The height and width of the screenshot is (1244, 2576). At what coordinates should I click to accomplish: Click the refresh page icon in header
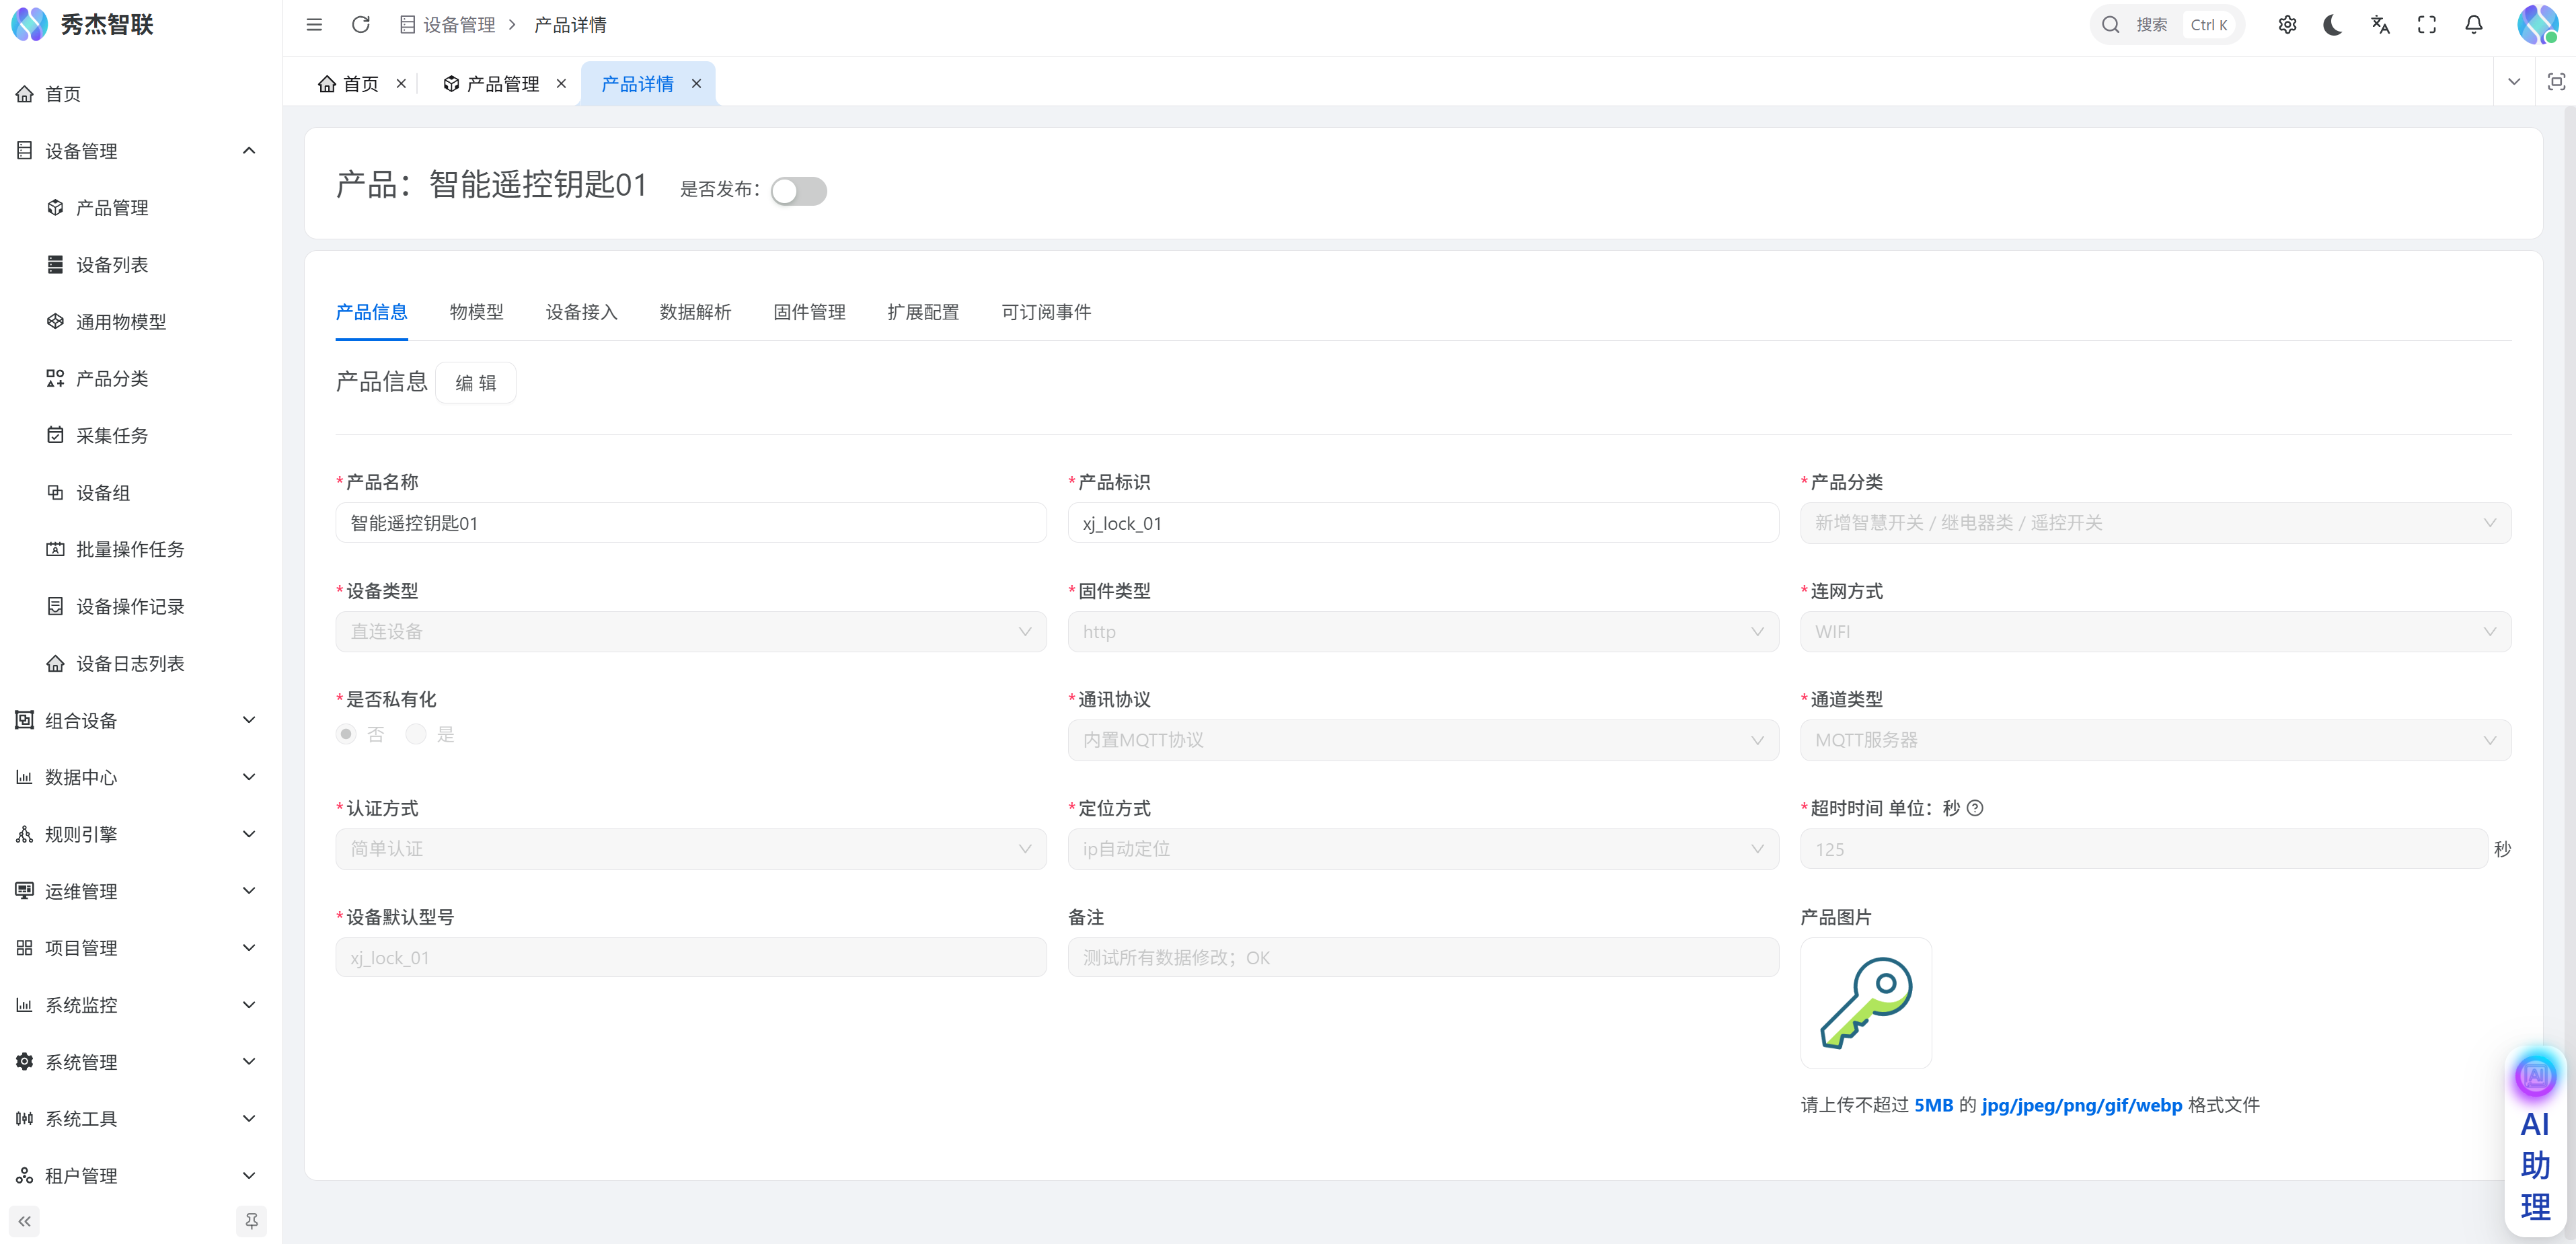coord(361,25)
